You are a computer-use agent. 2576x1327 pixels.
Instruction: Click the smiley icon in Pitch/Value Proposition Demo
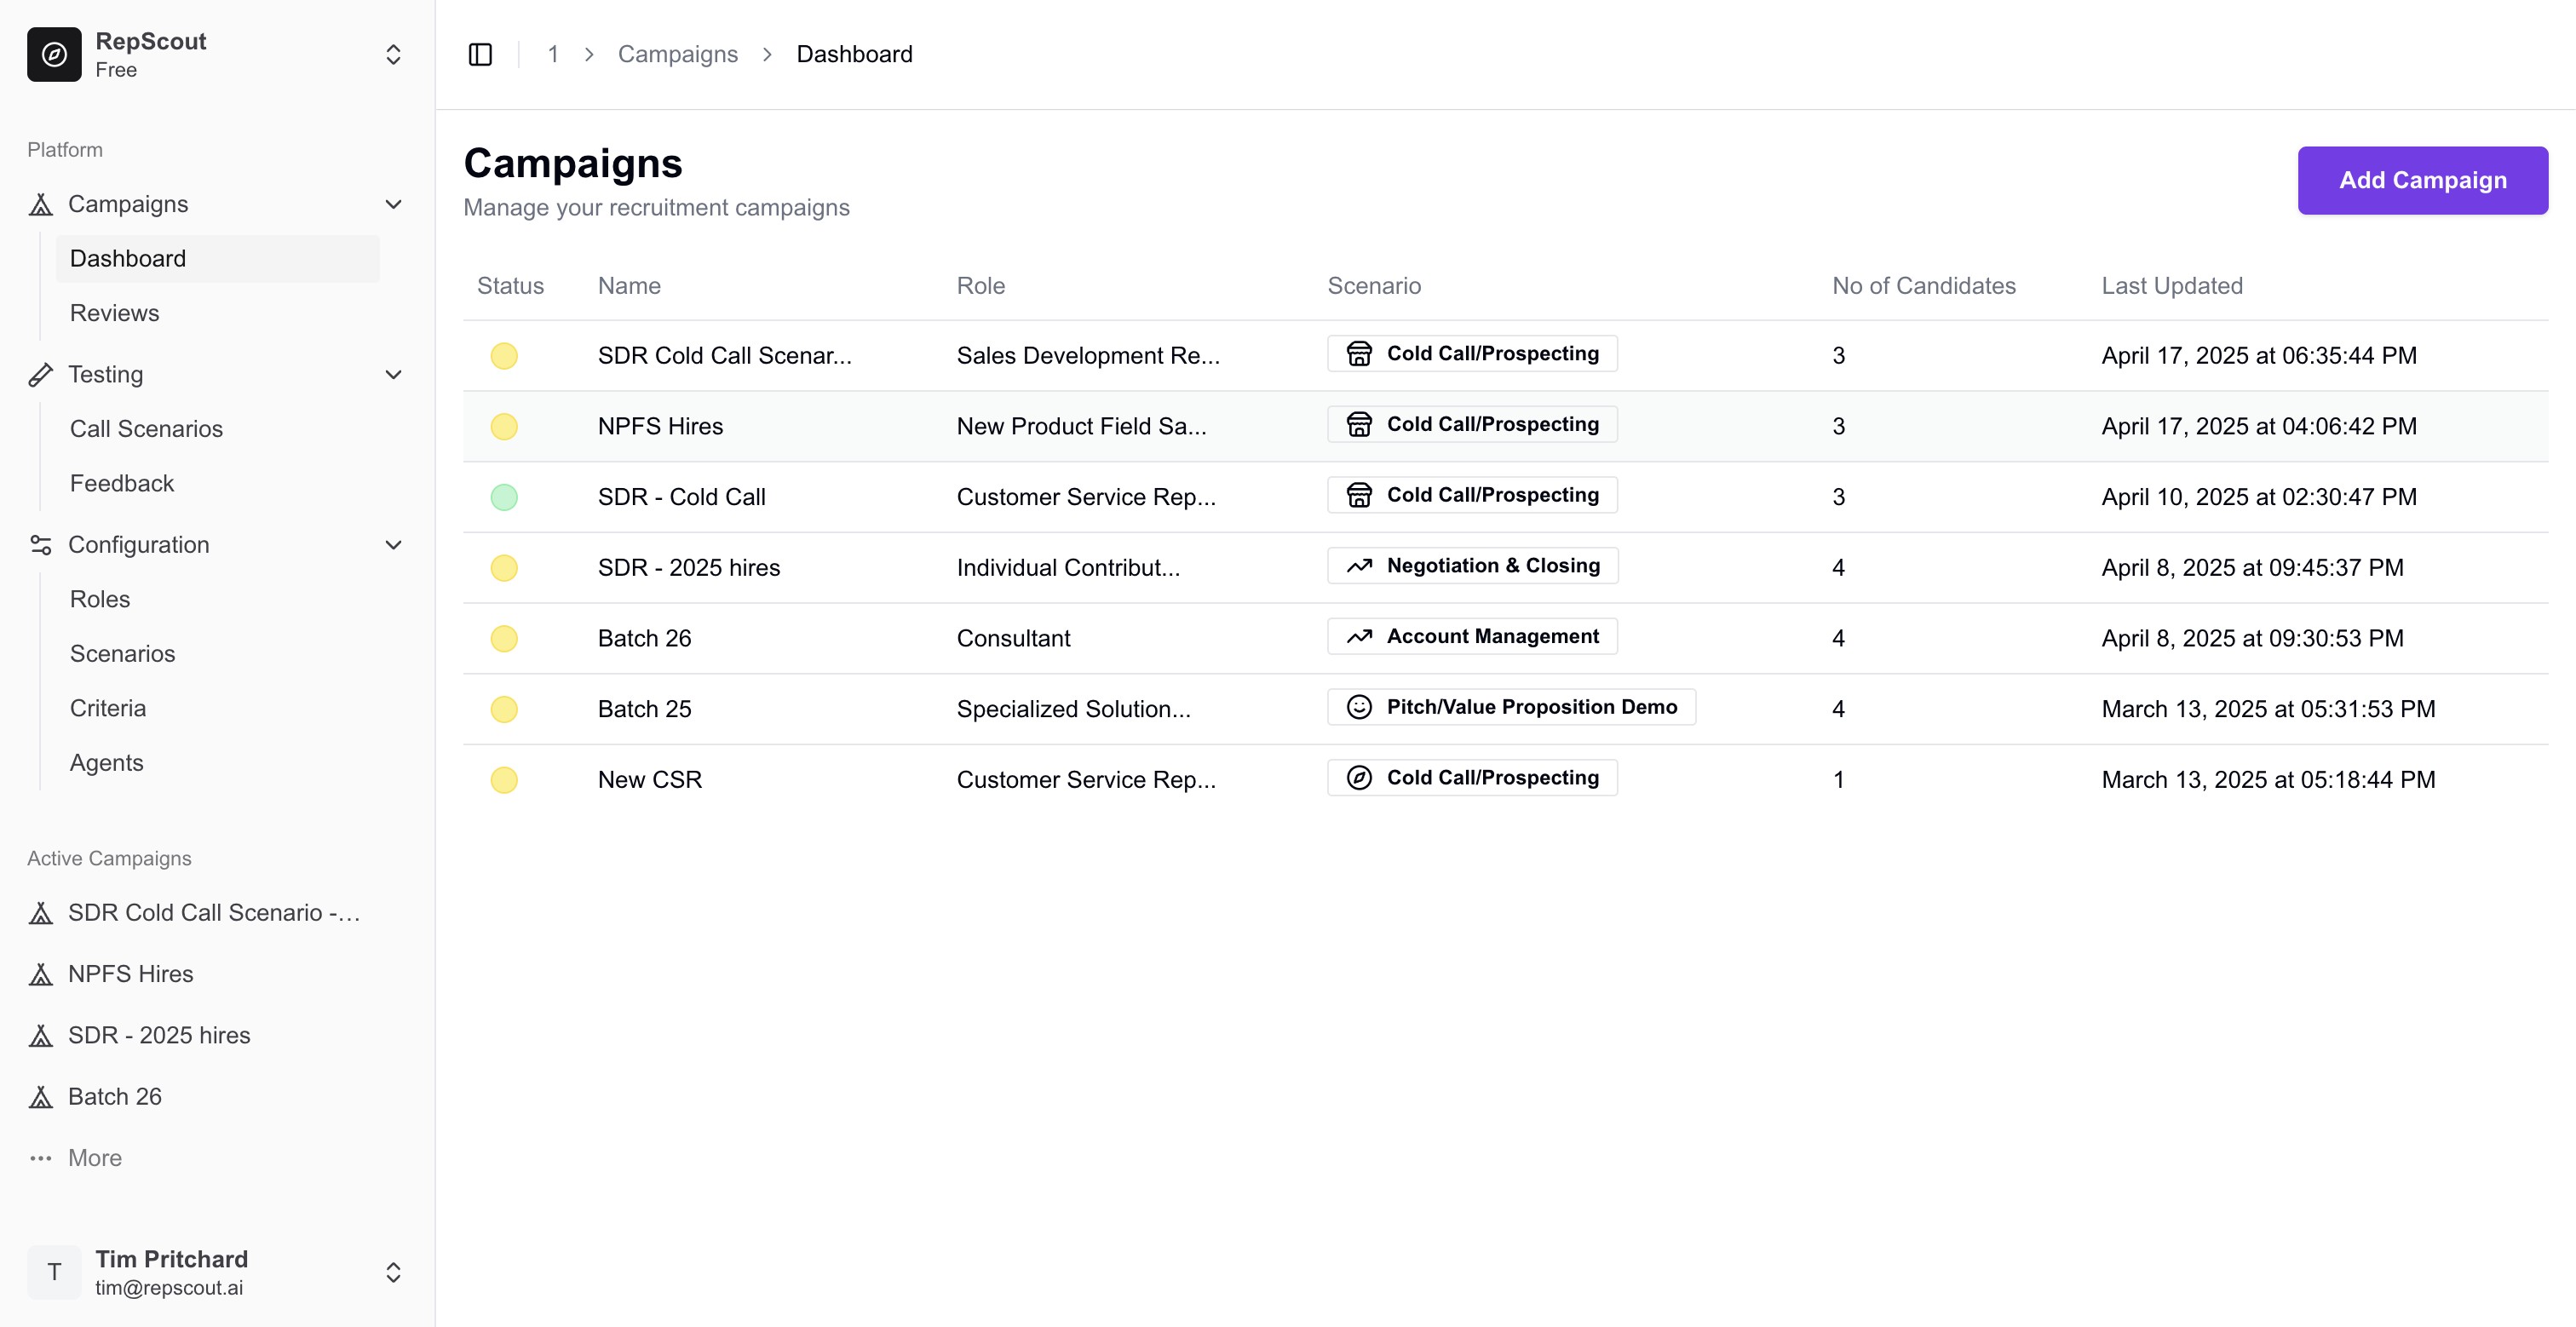tap(1359, 707)
